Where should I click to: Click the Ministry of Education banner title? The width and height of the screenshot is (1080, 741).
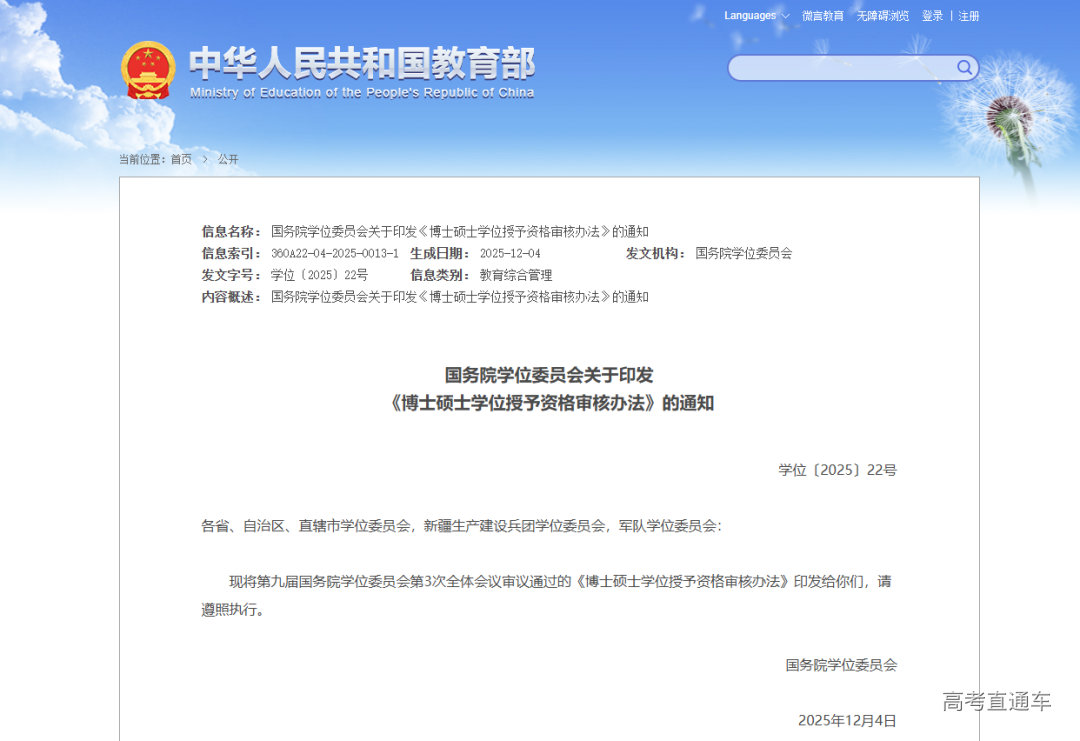(362, 62)
